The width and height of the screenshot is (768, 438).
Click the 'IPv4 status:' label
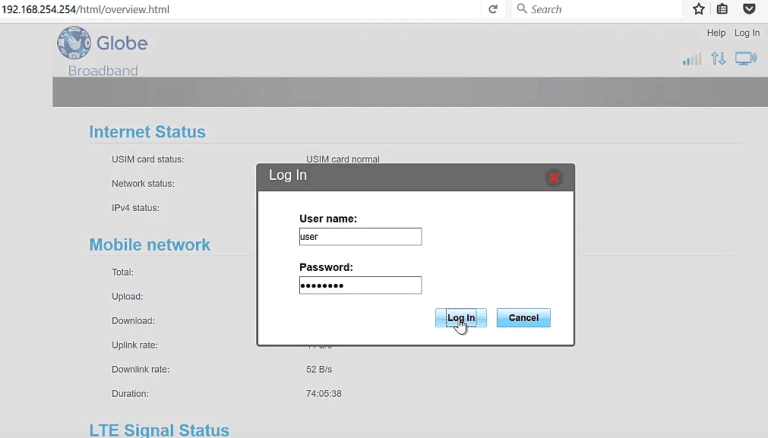(x=135, y=208)
